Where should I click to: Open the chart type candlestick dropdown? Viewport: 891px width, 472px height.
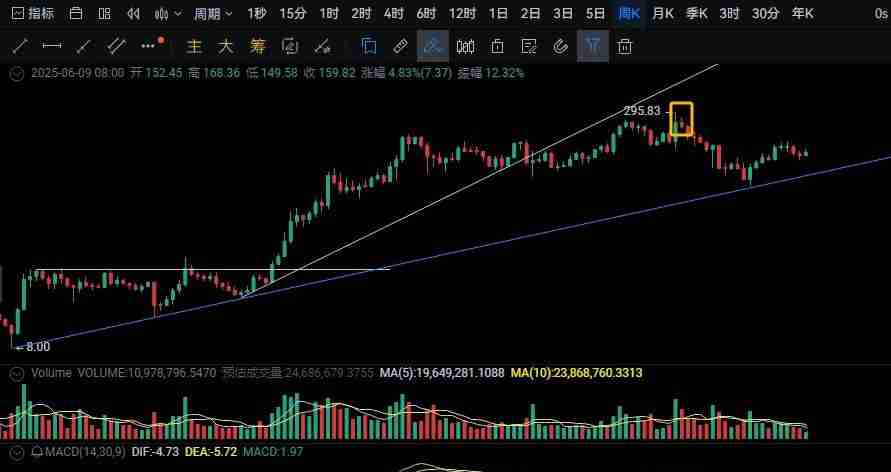click(166, 14)
